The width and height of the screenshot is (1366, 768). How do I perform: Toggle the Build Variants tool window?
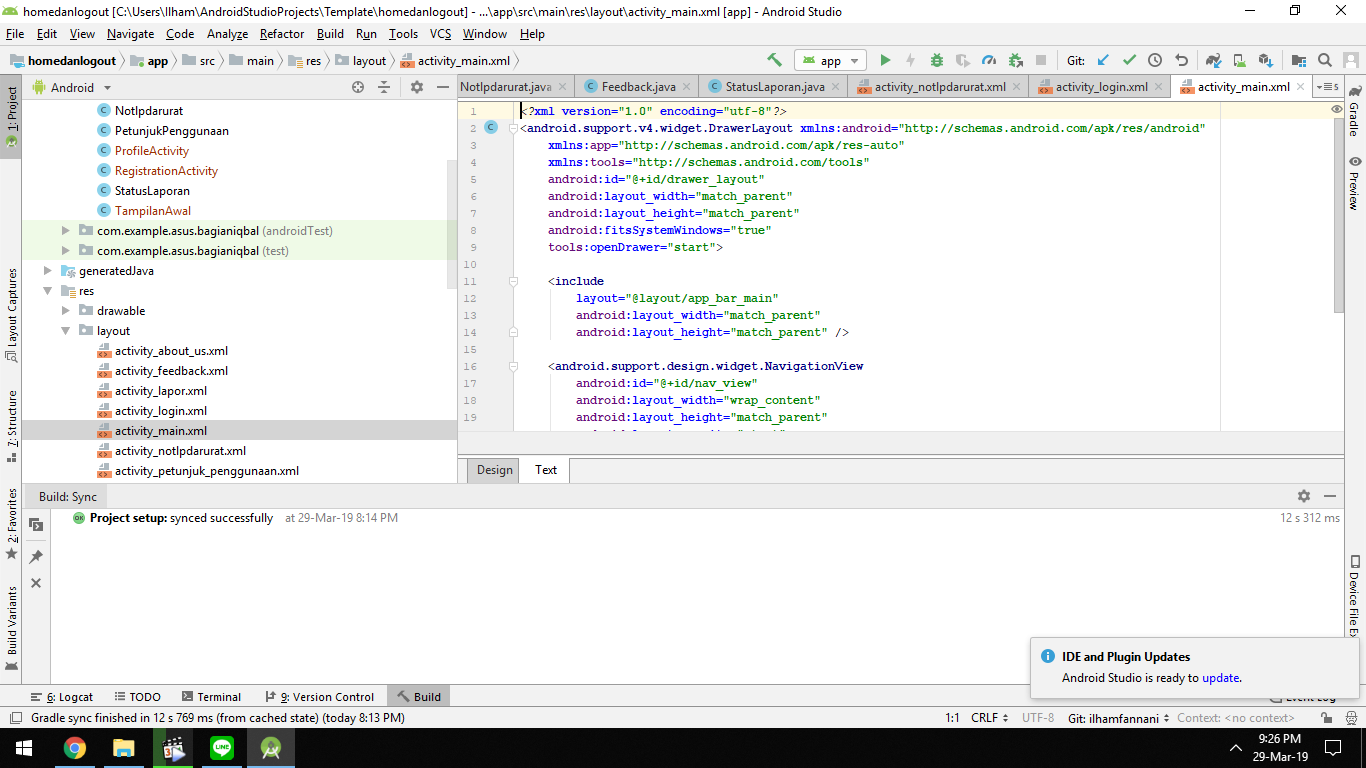(11, 626)
